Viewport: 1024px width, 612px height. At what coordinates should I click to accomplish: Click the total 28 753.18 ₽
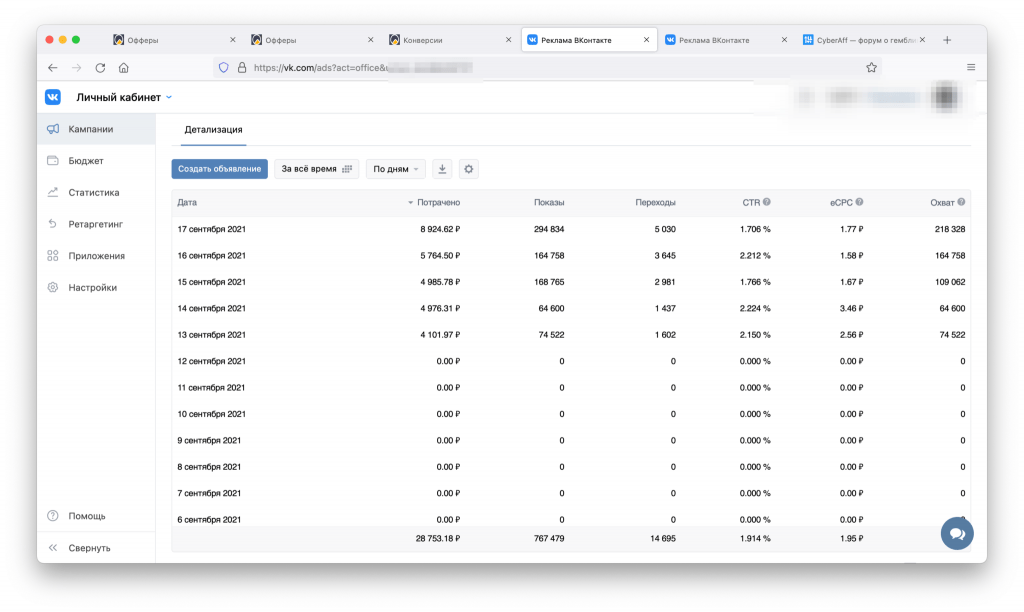438,539
